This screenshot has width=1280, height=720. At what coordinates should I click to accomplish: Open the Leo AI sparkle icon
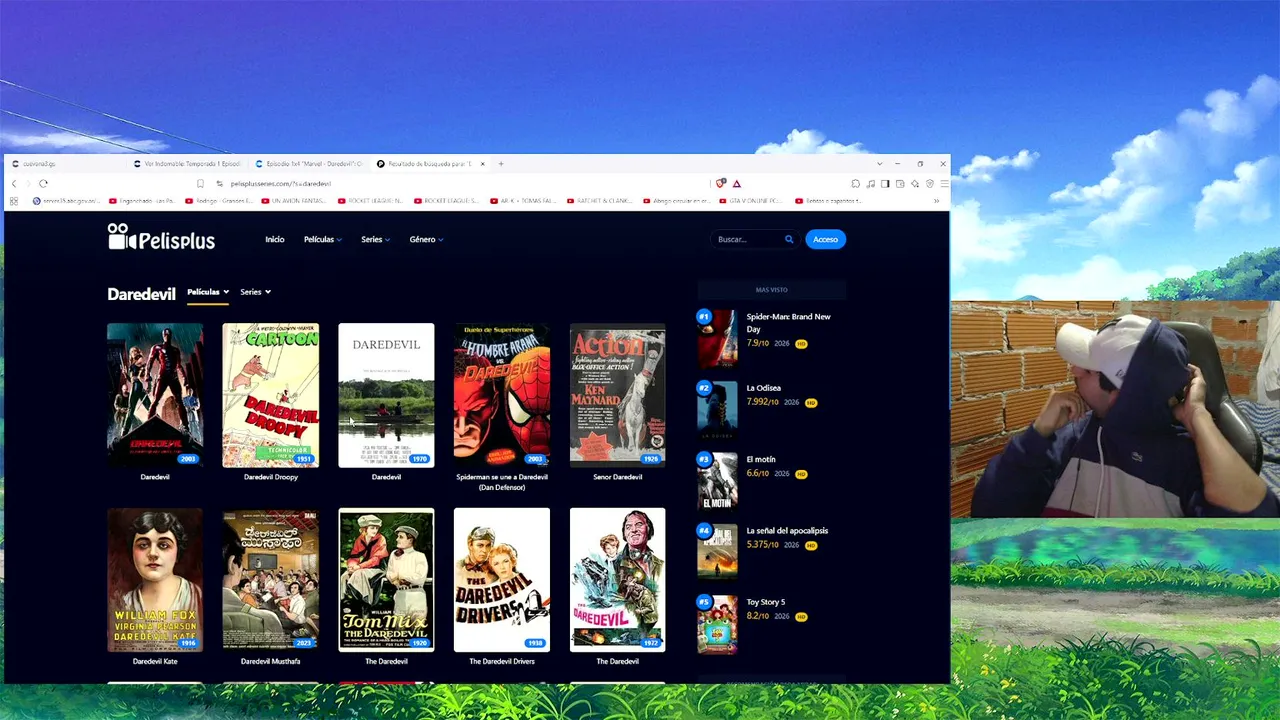tap(915, 183)
